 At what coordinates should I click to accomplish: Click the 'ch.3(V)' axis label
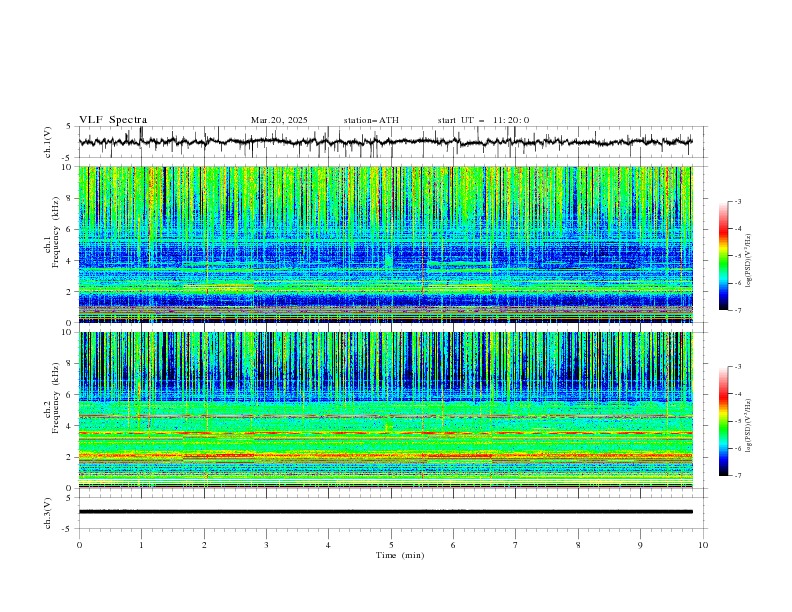[48, 513]
